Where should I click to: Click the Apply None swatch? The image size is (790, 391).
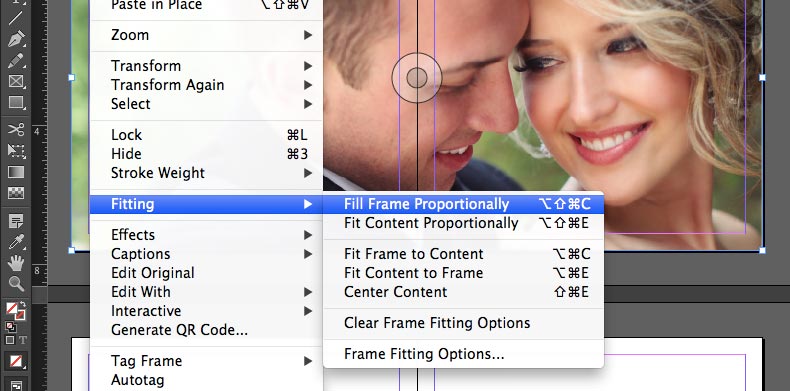(x=16, y=361)
